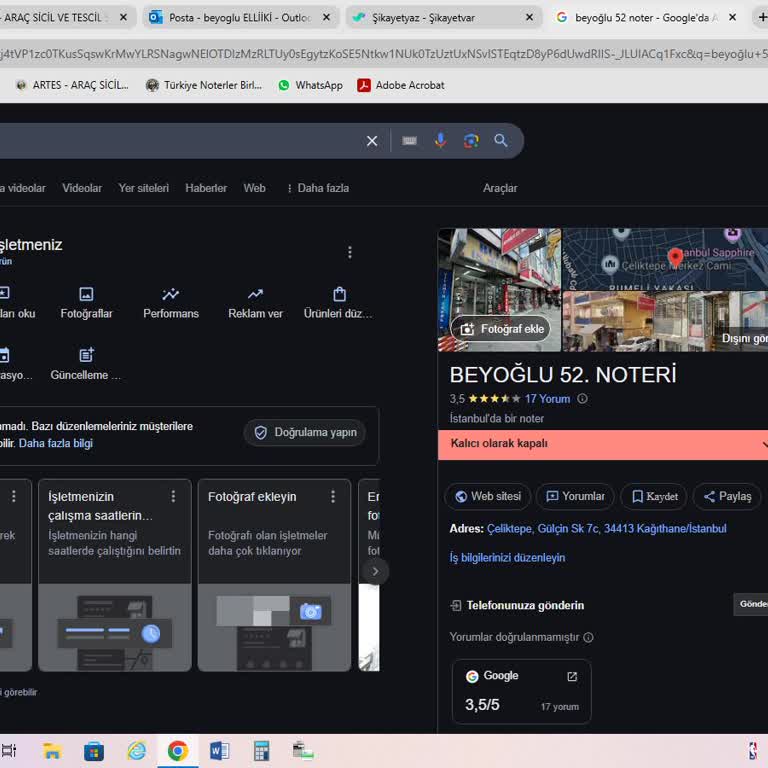Open the Güncelleme ekle shortcut
The height and width of the screenshot is (768, 768).
86,365
